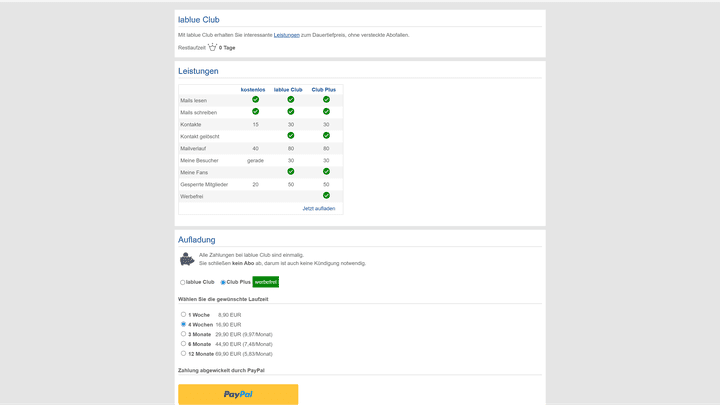Pay with the yellow PayPal button
The height and width of the screenshot is (405, 720).
(x=238, y=394)
